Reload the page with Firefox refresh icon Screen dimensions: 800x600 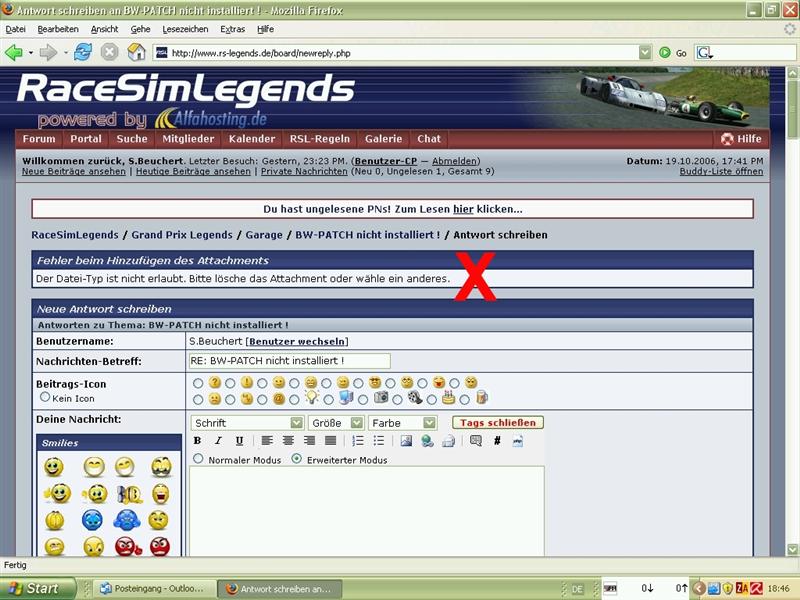pos(82,52)
